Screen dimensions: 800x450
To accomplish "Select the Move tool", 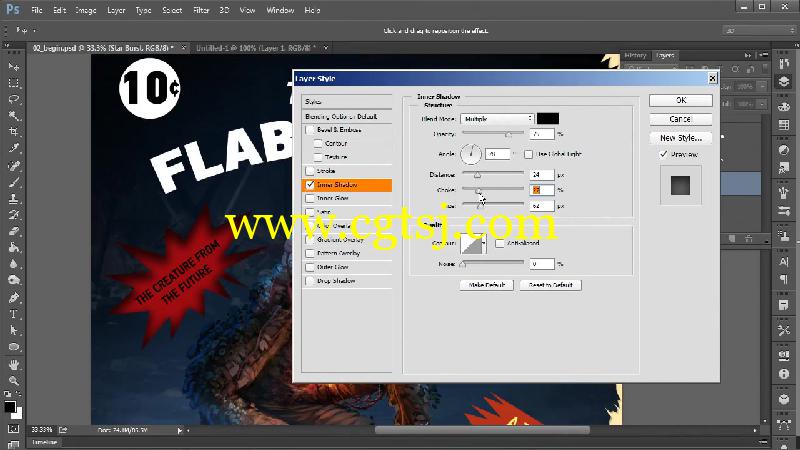I will 14,67.
